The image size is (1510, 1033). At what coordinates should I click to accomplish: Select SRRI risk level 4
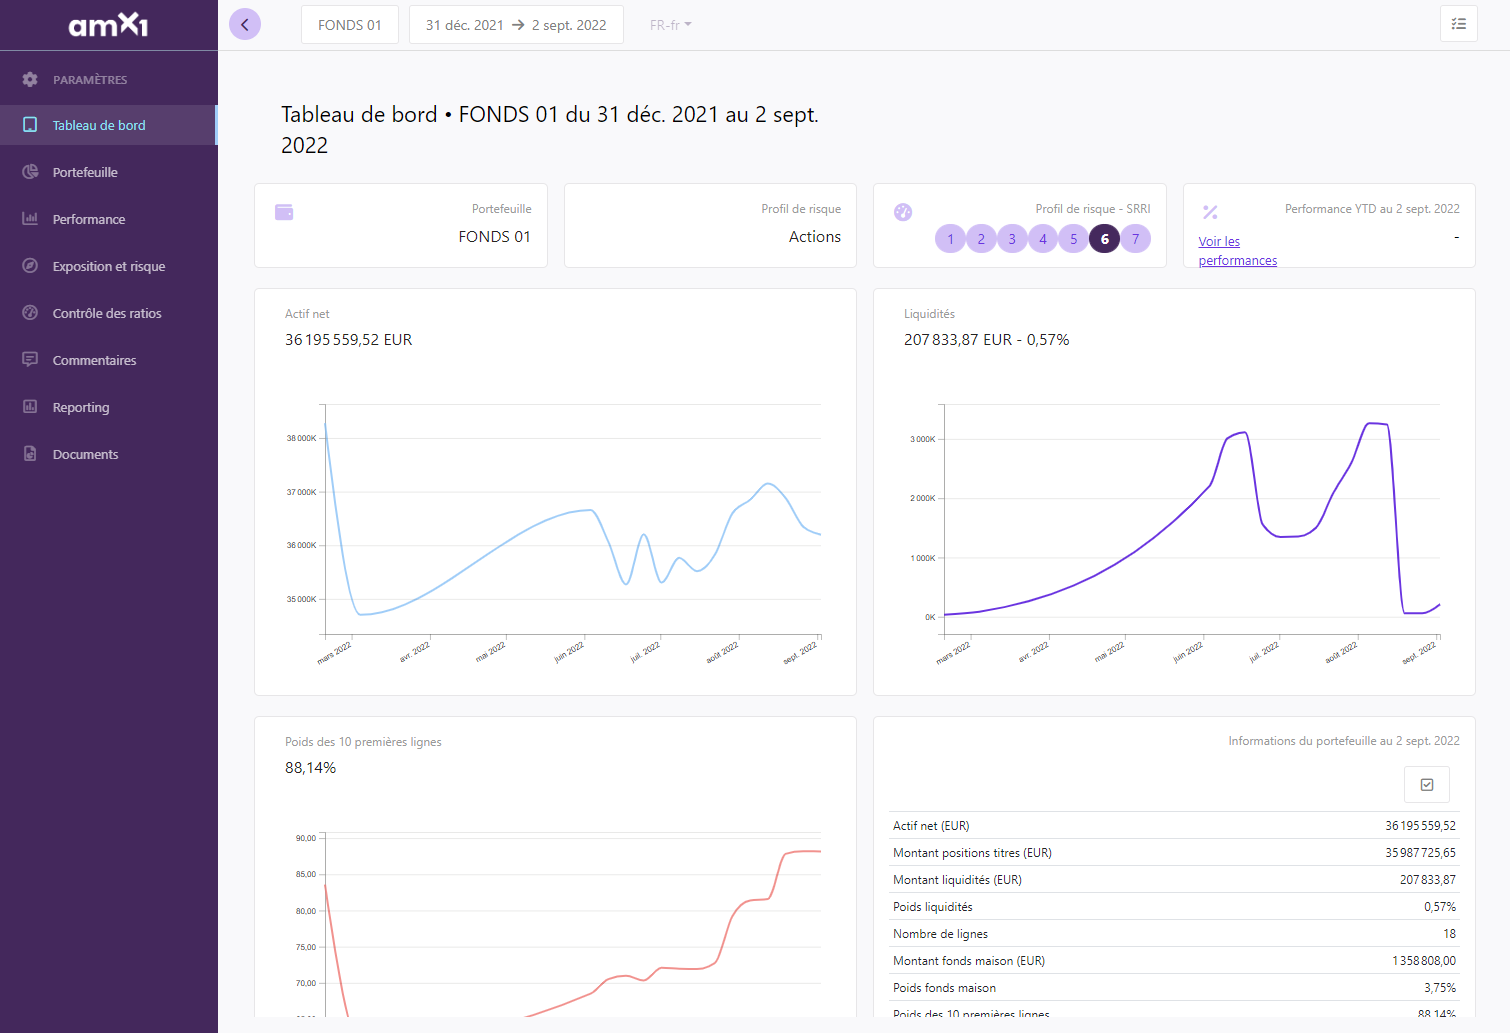[x=1043, y=239]
